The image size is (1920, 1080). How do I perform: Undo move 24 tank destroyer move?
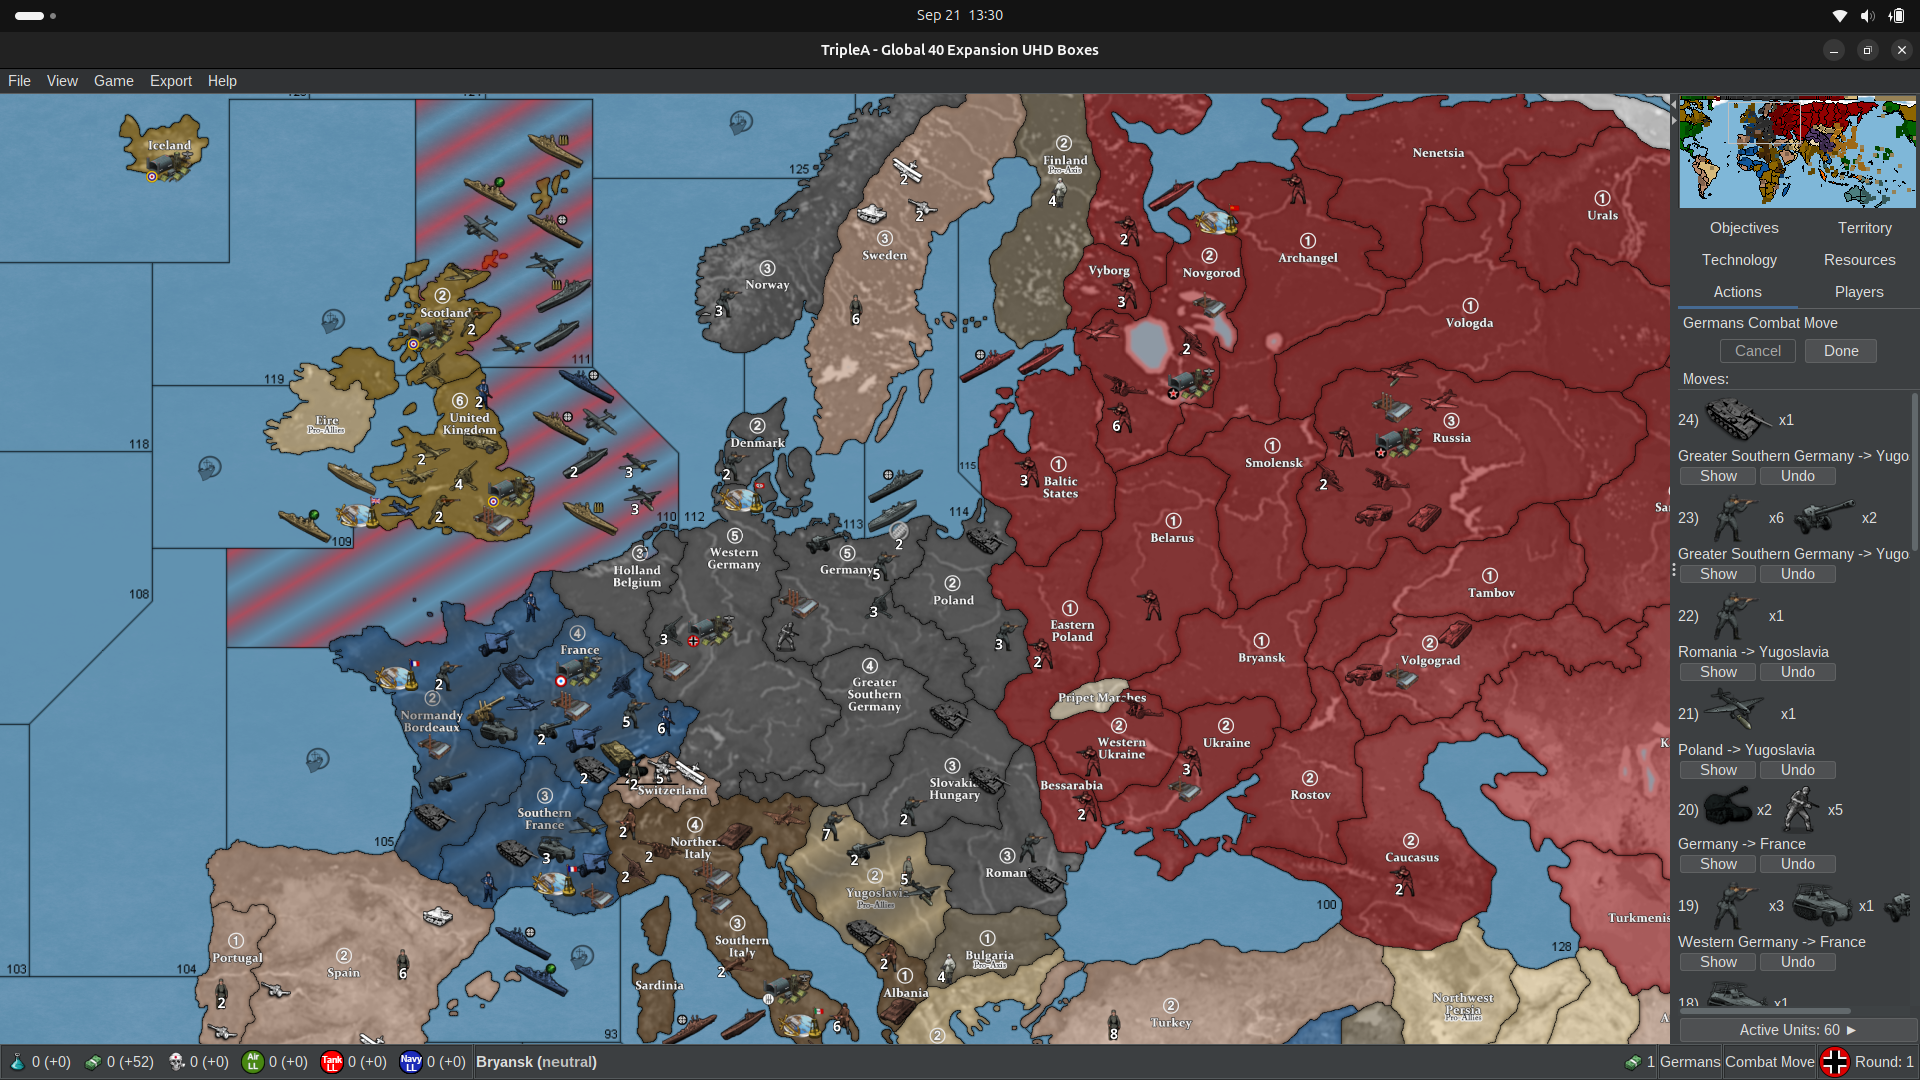(1797, 476)
